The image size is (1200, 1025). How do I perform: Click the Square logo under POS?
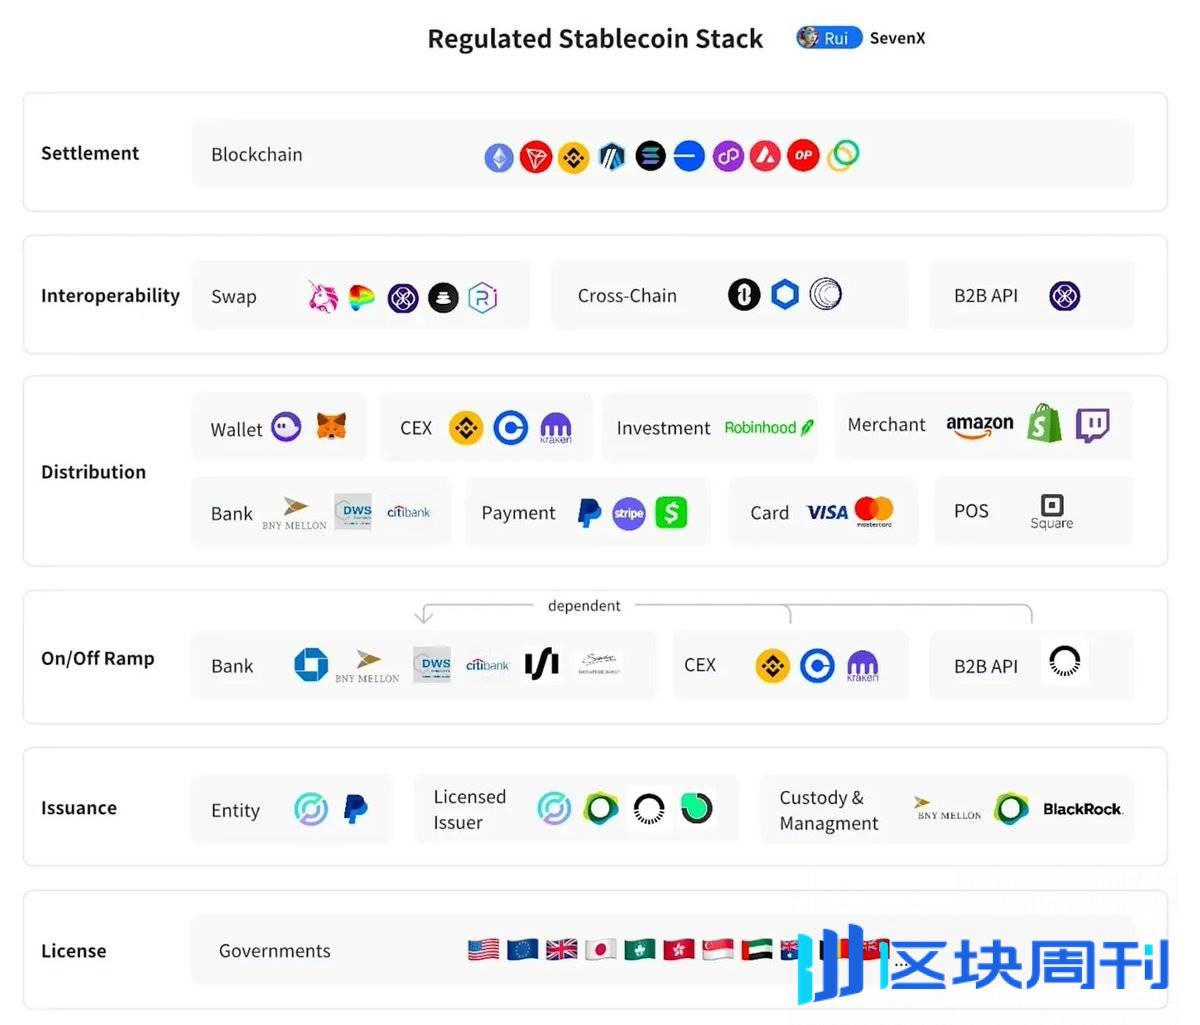tap(1052, 511)
